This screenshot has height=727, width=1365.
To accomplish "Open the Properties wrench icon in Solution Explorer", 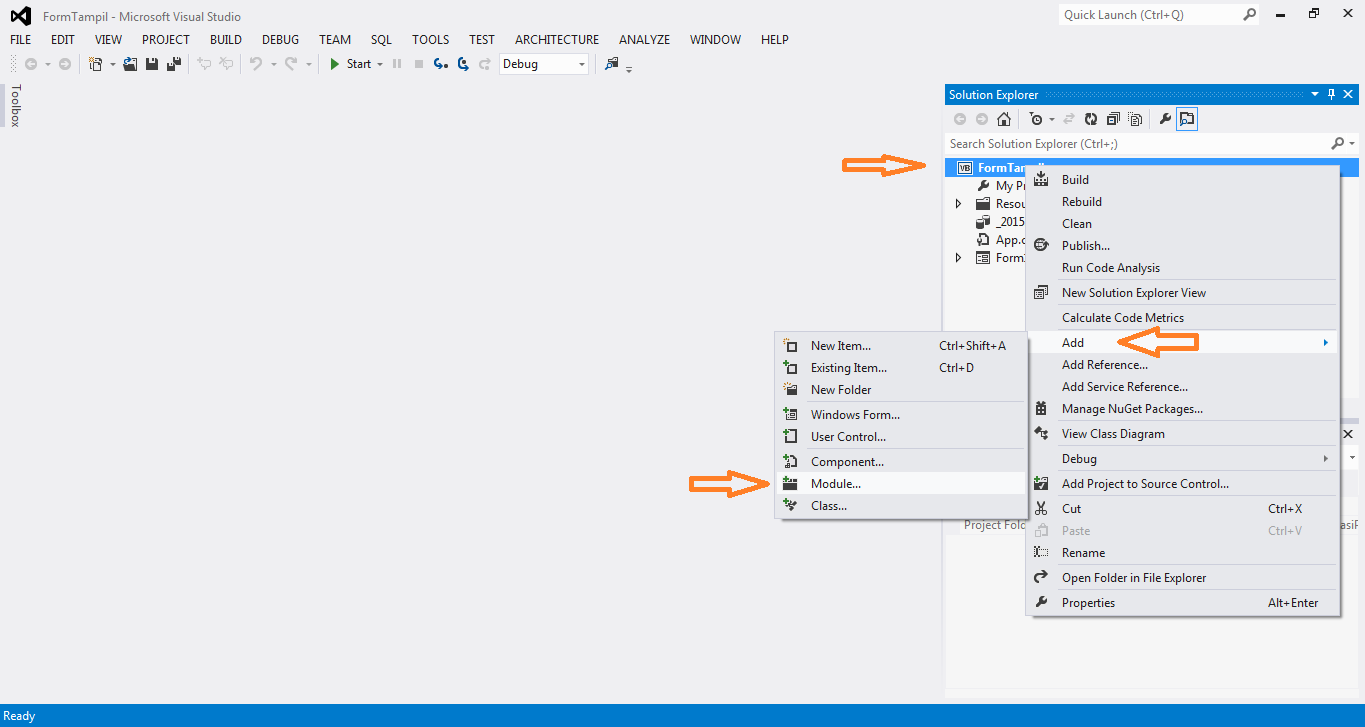I will tap(1164, 118).
